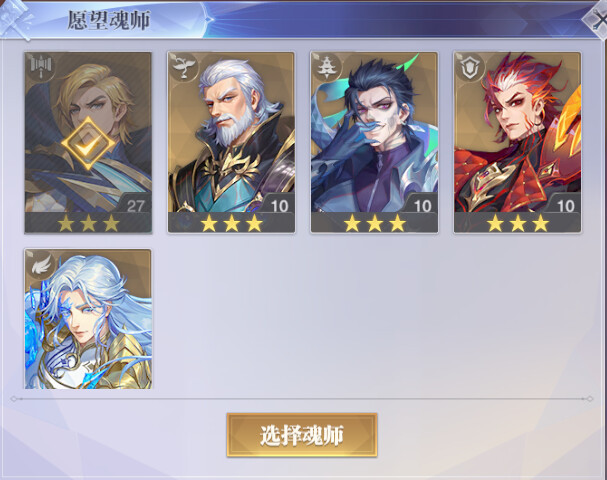Click the gold checkmark on blond hero

88,144
